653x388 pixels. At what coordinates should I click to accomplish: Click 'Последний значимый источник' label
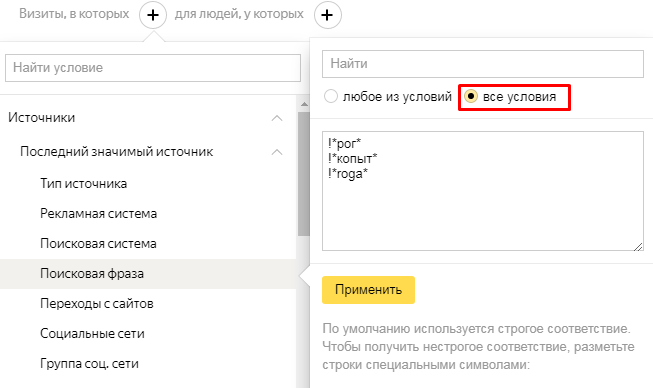117,152
